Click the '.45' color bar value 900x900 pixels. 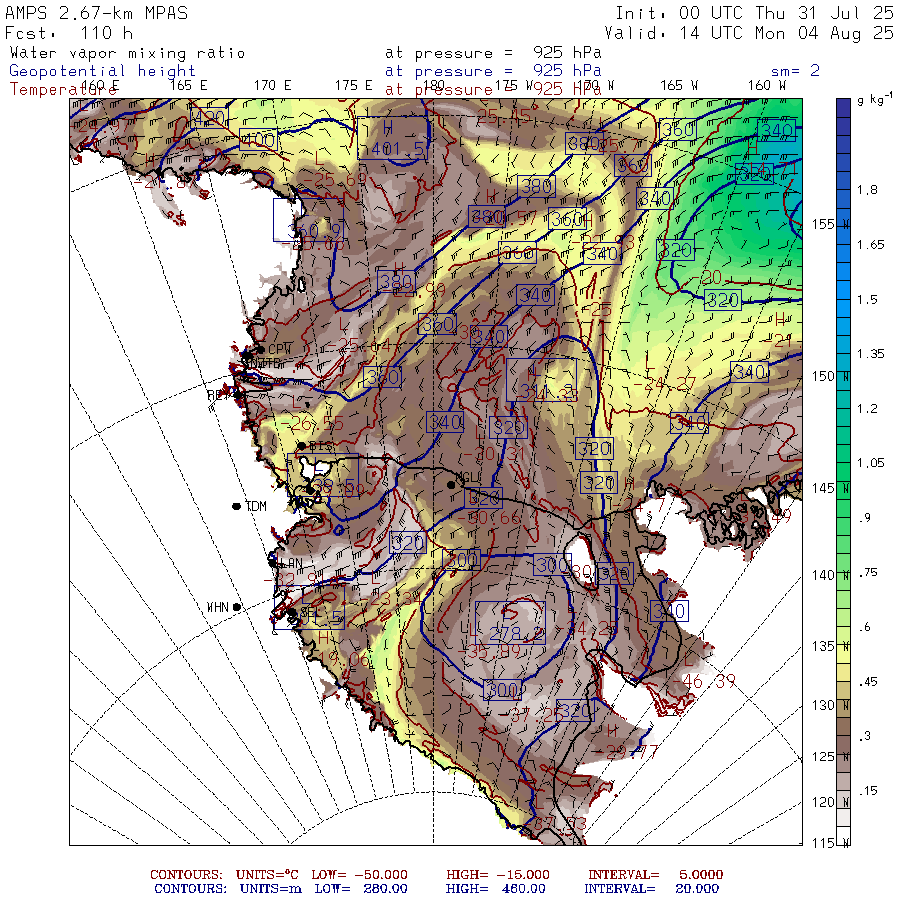pyautogui.click(x=868, y=681)
